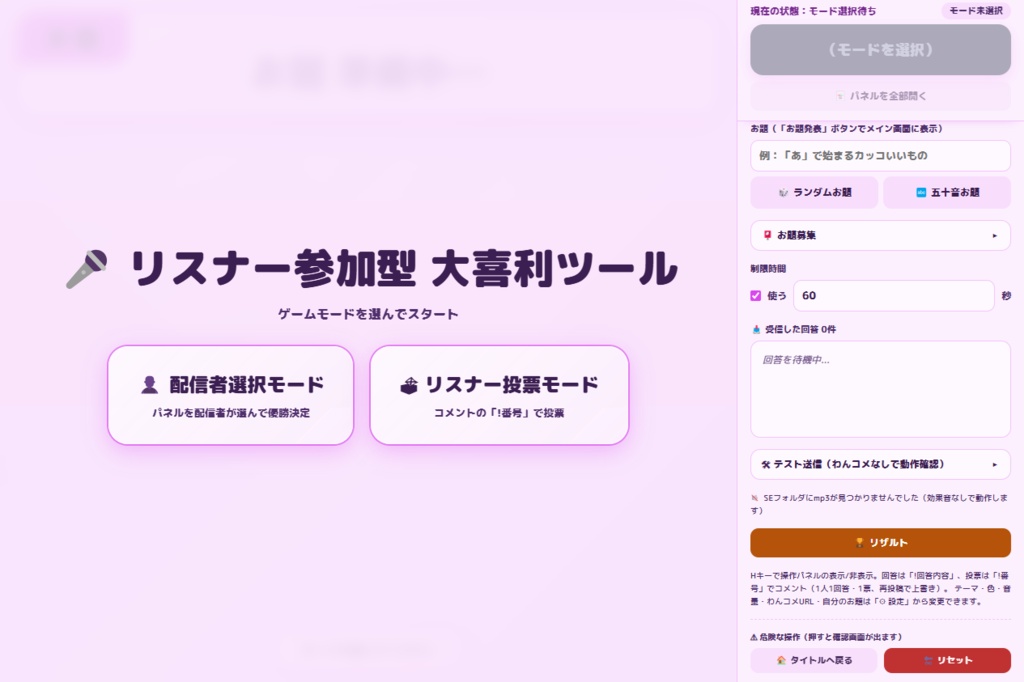This screenshot has width=1024, height=682.
Task: Click the microphone icon beside the title
Action: [87, 268]
